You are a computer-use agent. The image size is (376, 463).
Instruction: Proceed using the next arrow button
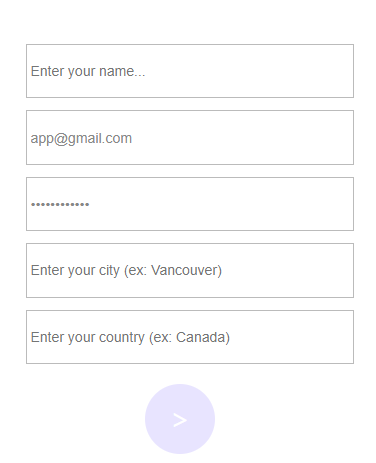point(180,419)
